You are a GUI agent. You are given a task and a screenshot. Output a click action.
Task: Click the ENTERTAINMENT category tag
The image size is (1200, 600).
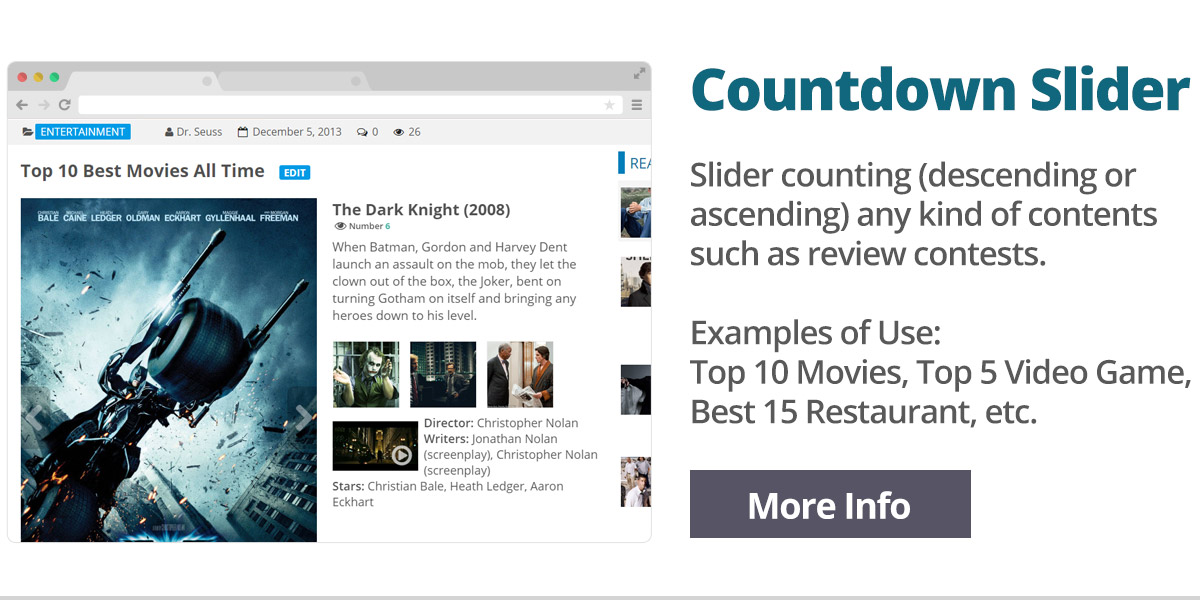pos(83,132)
